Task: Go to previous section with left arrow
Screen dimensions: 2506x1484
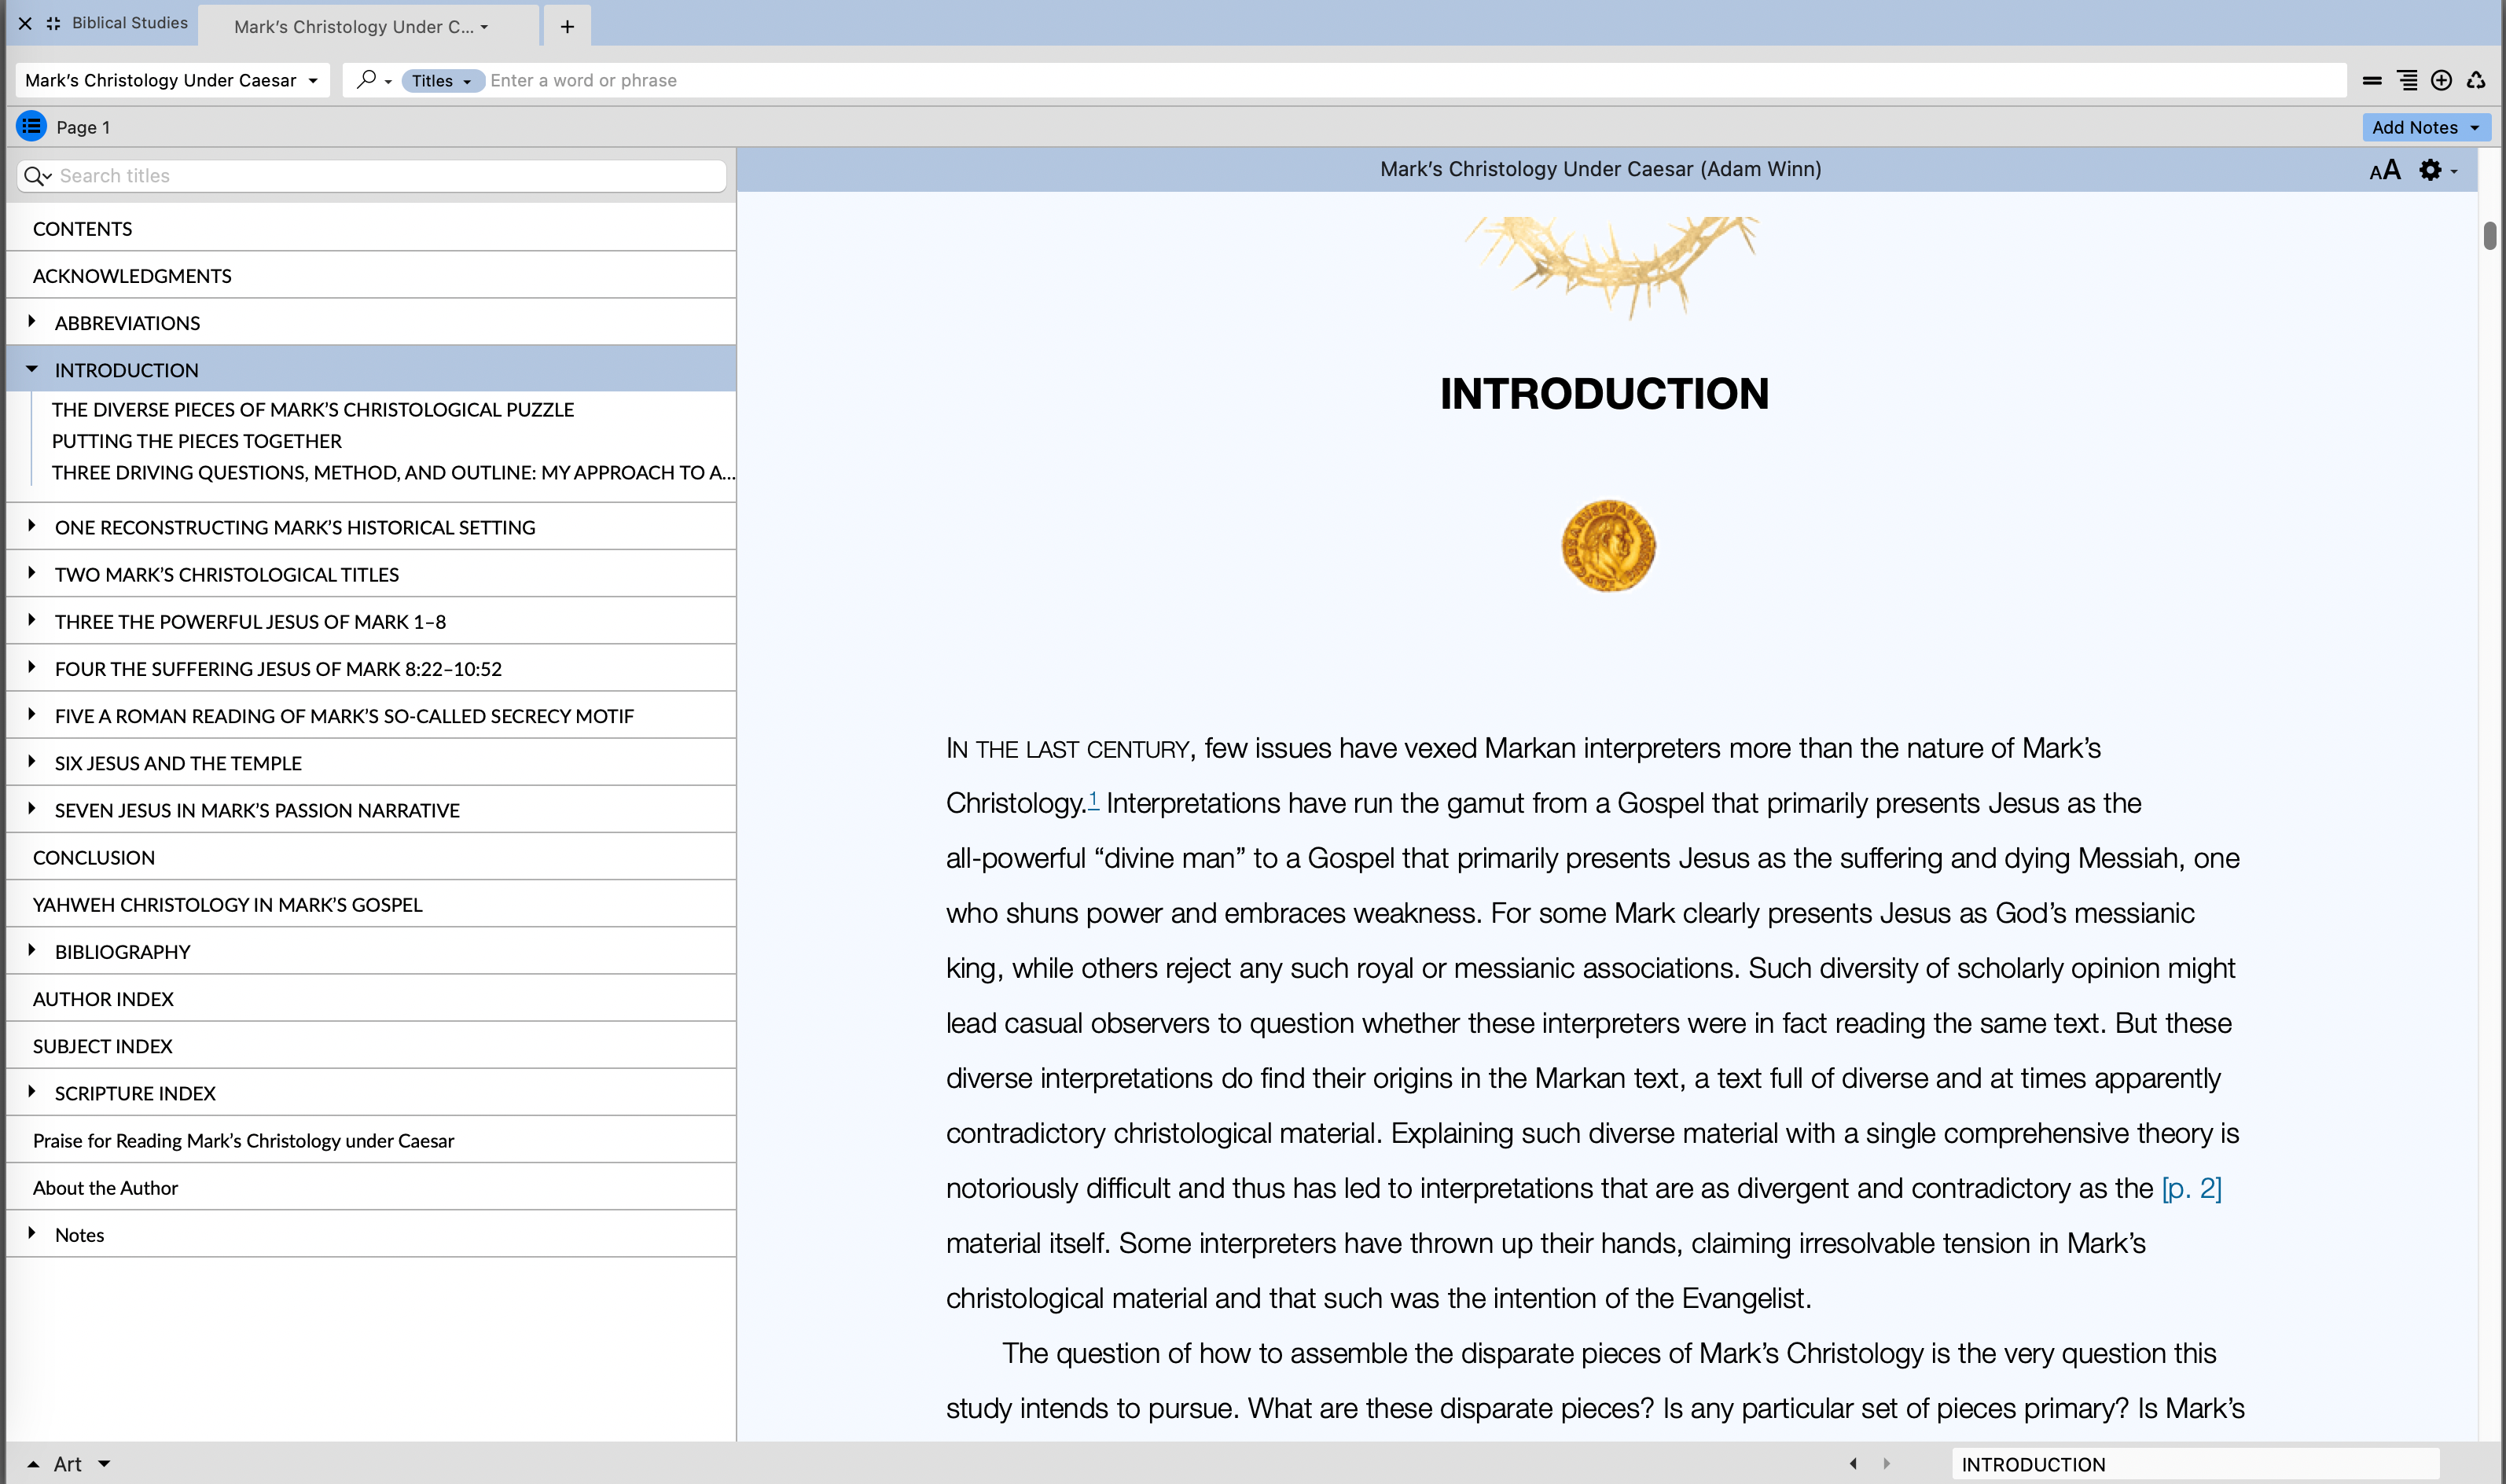Action: pos(1853,1463)
